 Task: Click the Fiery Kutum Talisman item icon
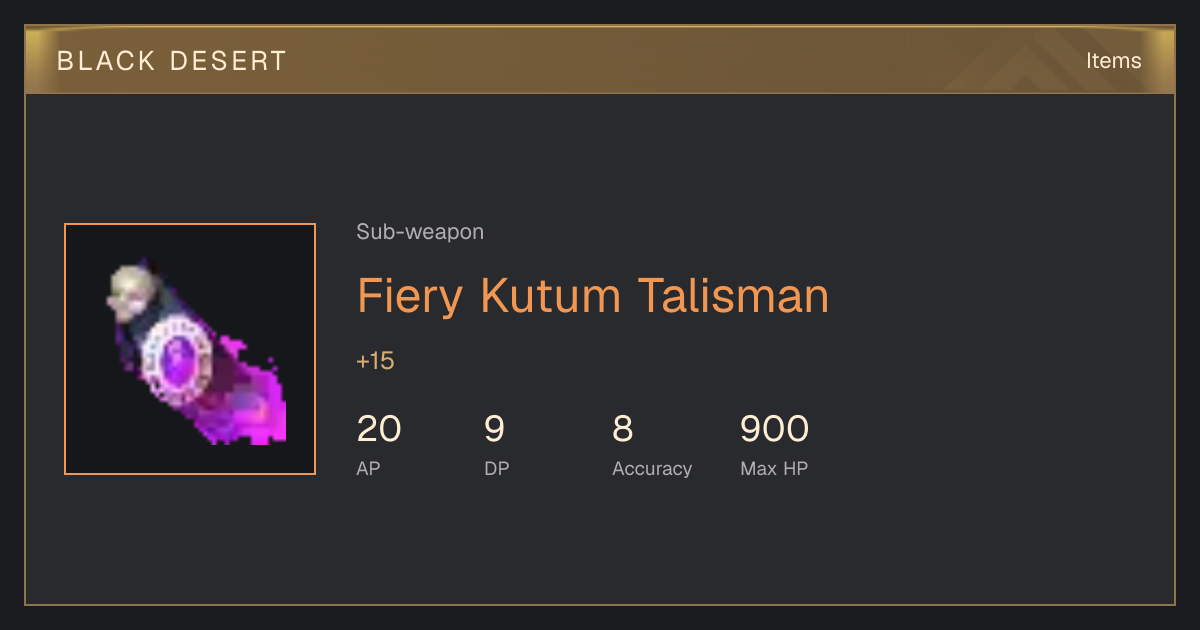point(190,349)
